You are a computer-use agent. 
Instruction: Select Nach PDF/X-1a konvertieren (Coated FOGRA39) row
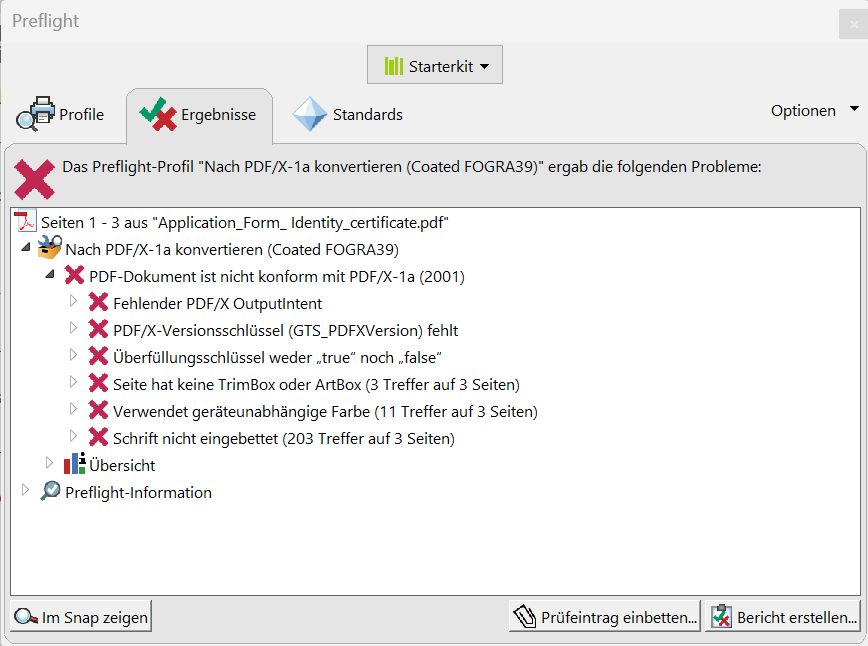[x=231, y=250]
